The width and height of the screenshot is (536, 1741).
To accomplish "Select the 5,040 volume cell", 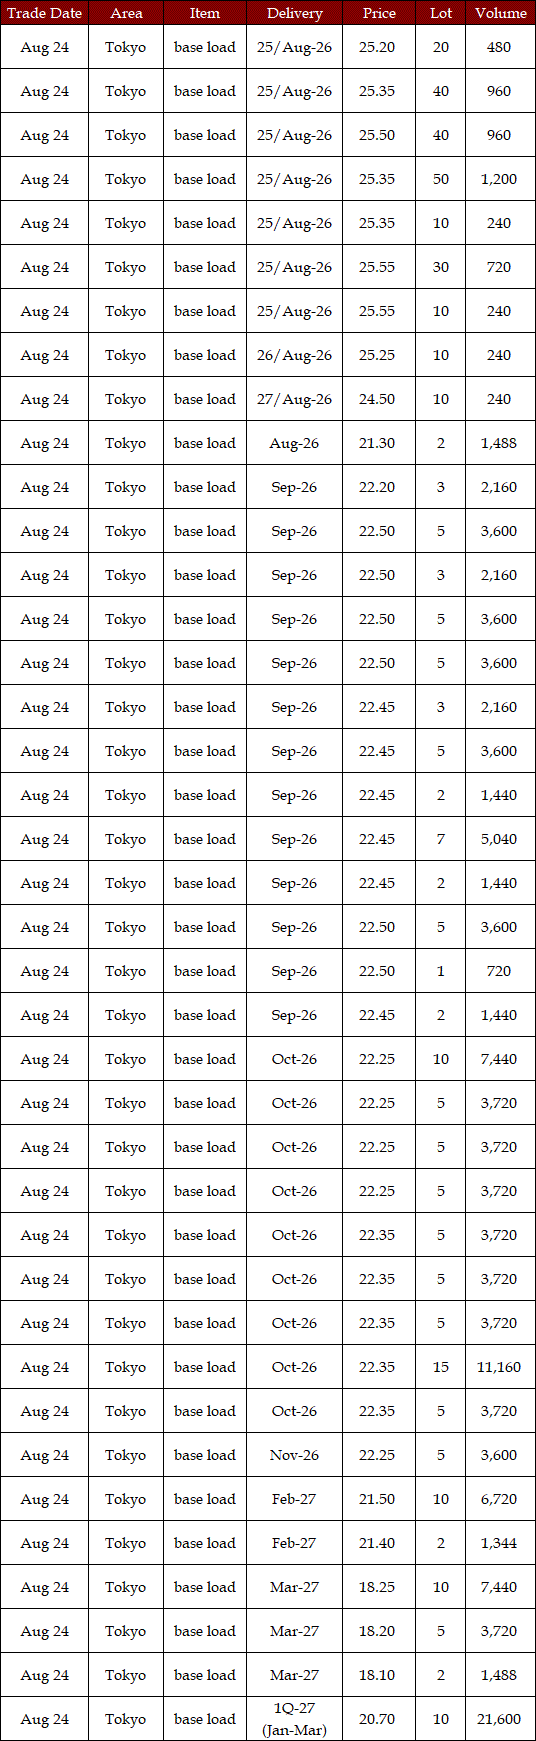I will (x=500, y=839).
